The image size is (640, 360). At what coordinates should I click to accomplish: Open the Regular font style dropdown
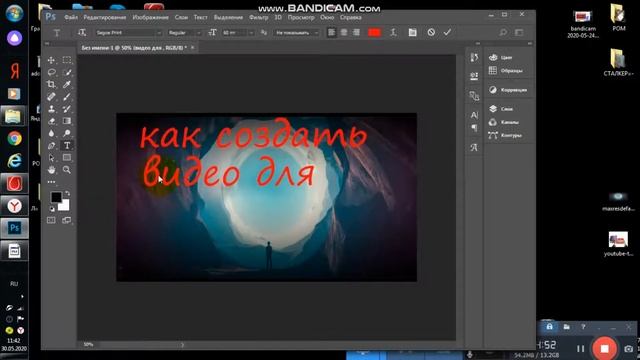pyautogui.click(x=184, y=33)
